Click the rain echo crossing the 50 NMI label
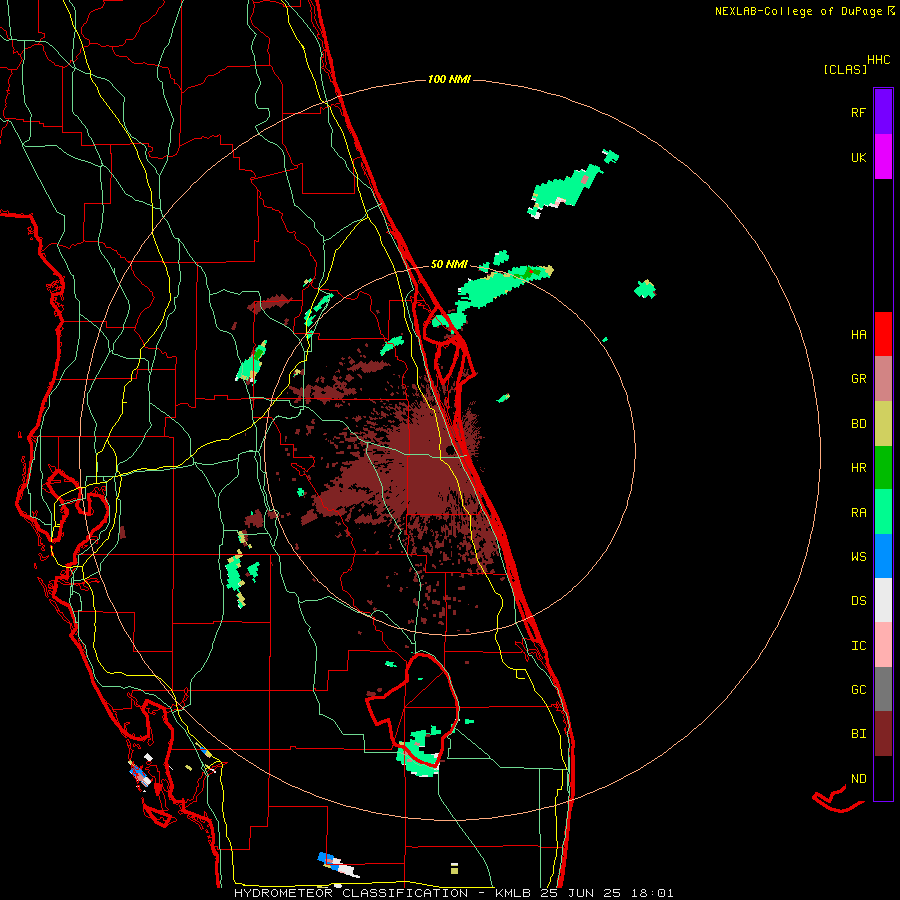900x900 pixels. tap(494, 287)
